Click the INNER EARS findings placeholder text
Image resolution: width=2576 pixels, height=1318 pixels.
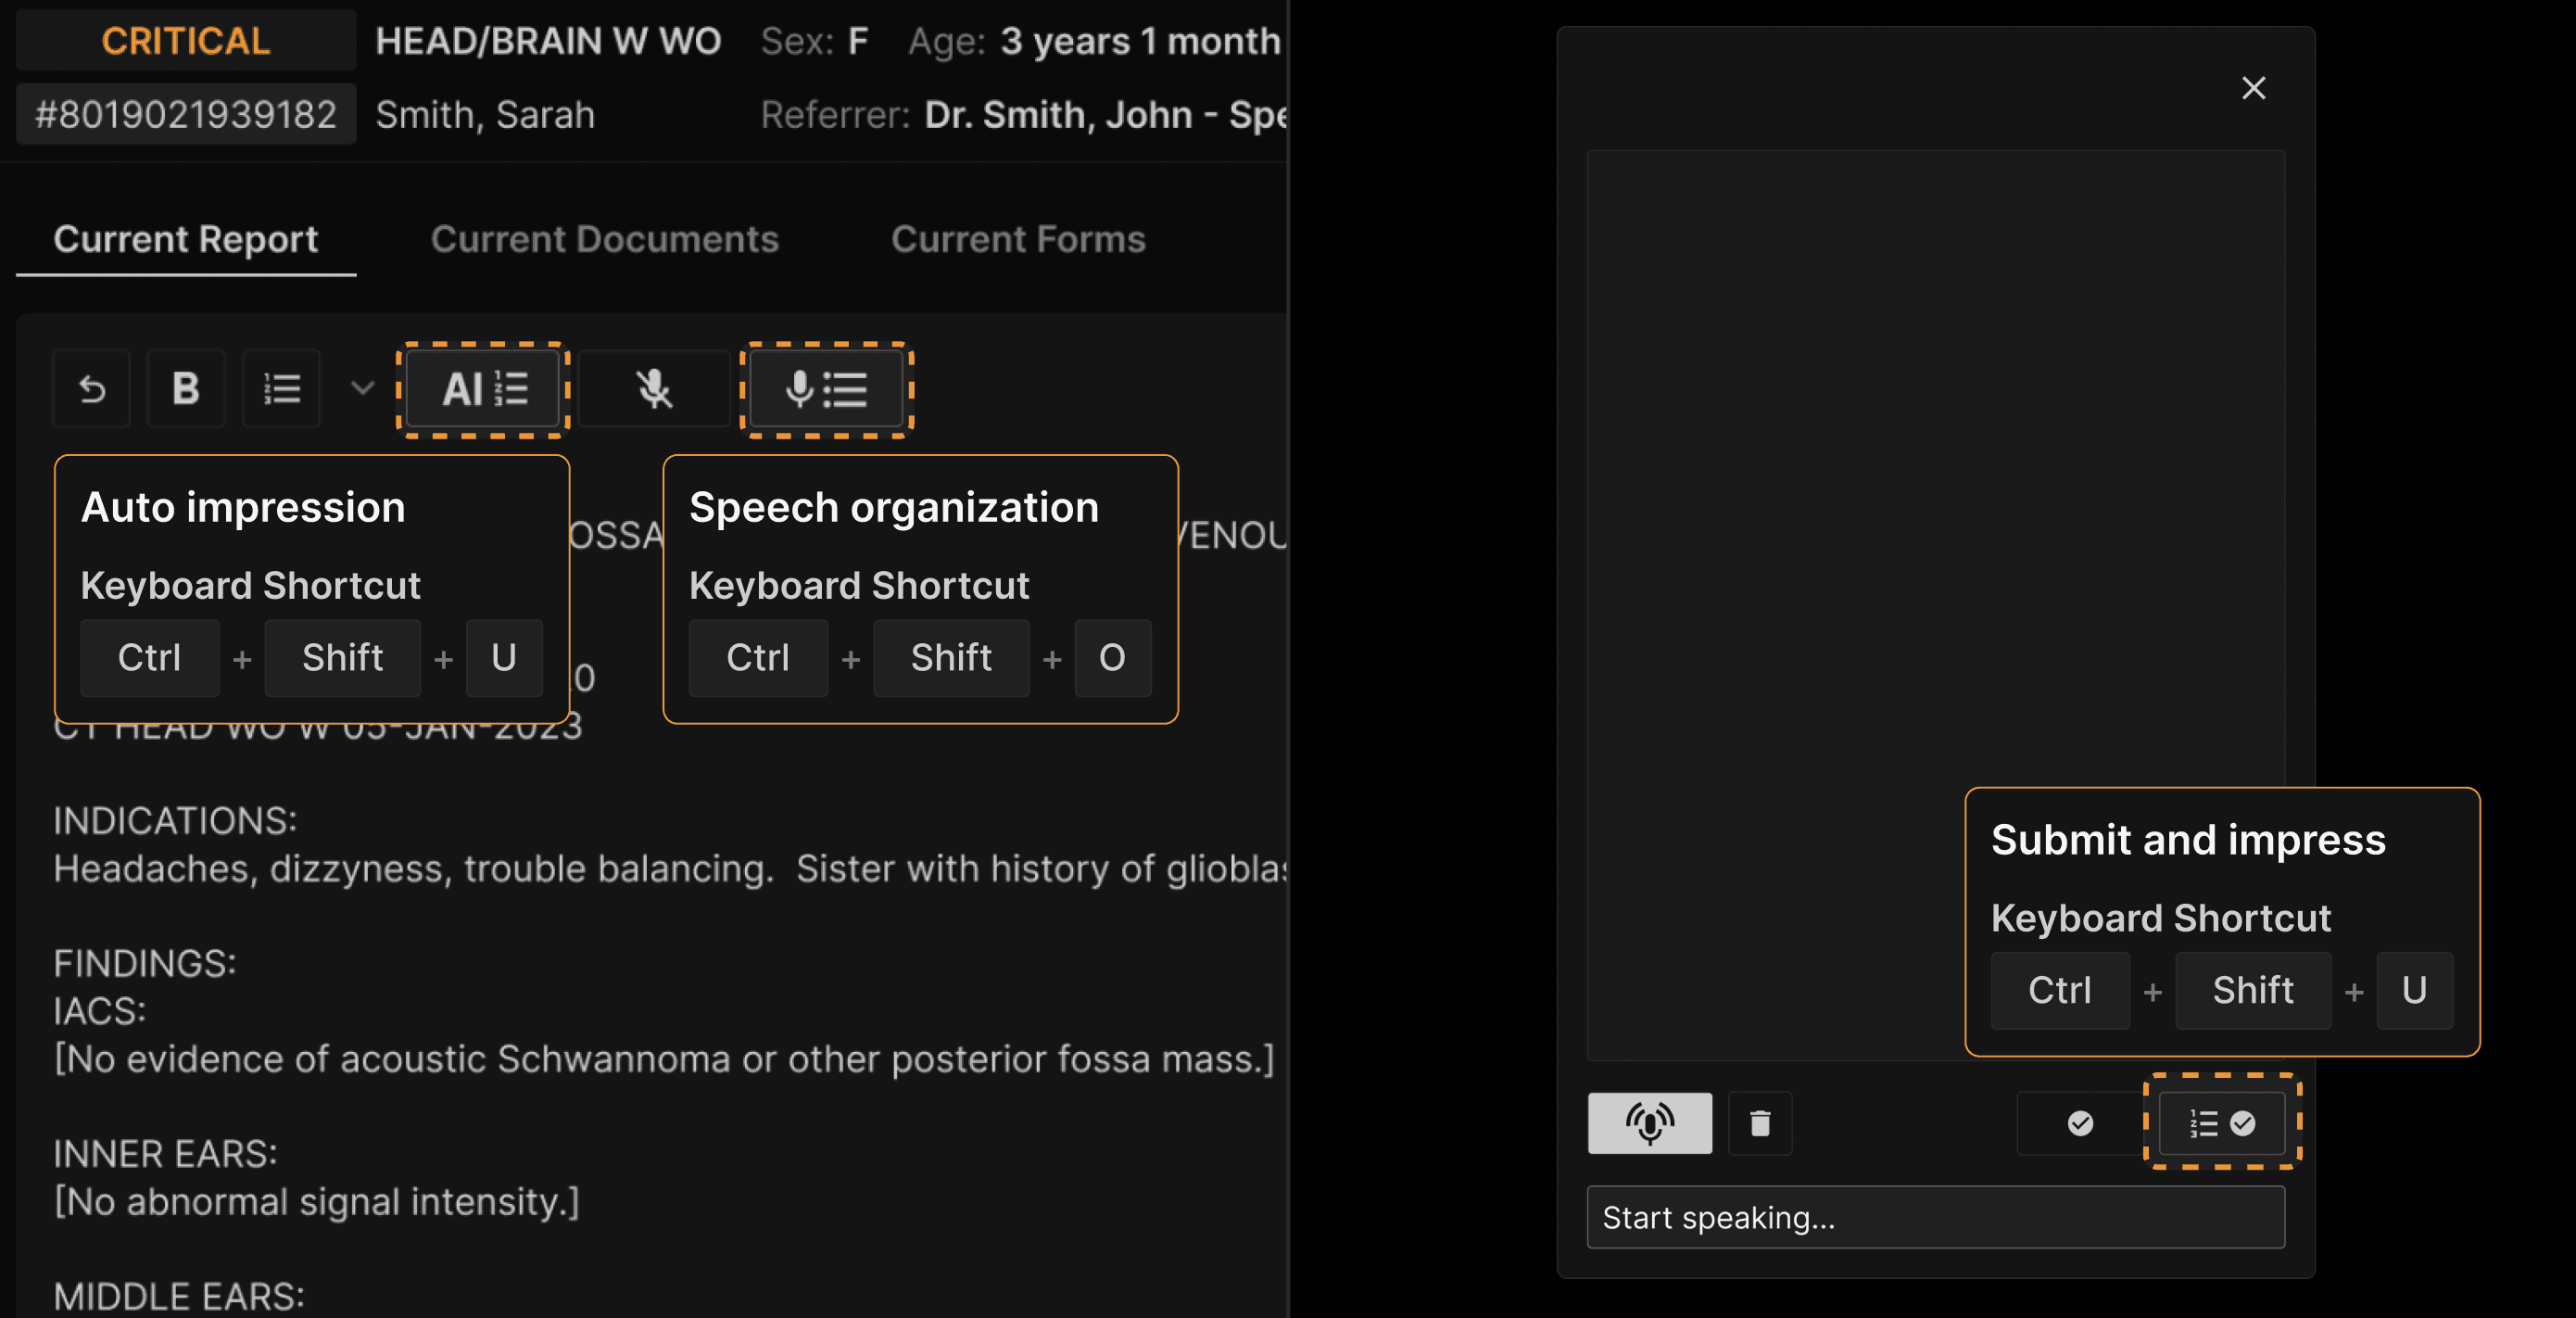(316, 1201)
